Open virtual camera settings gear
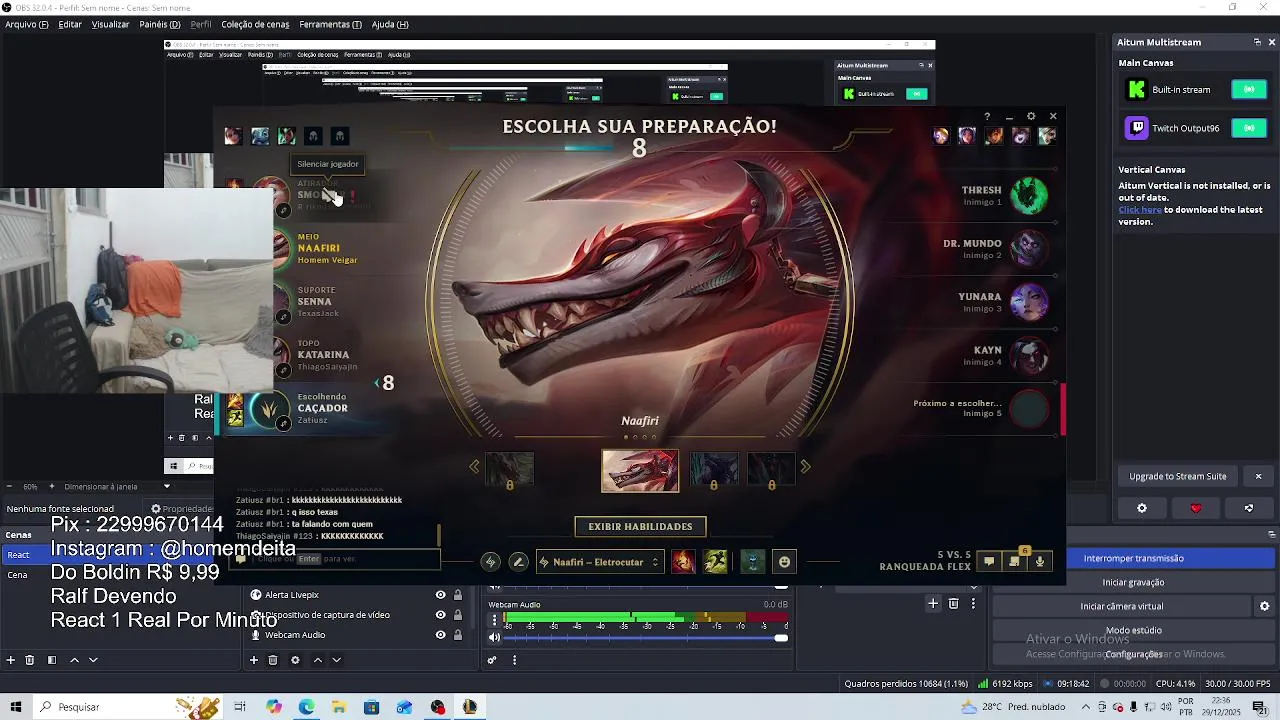The width and height of the screenshot is (1280, 720). [1264, 606]
